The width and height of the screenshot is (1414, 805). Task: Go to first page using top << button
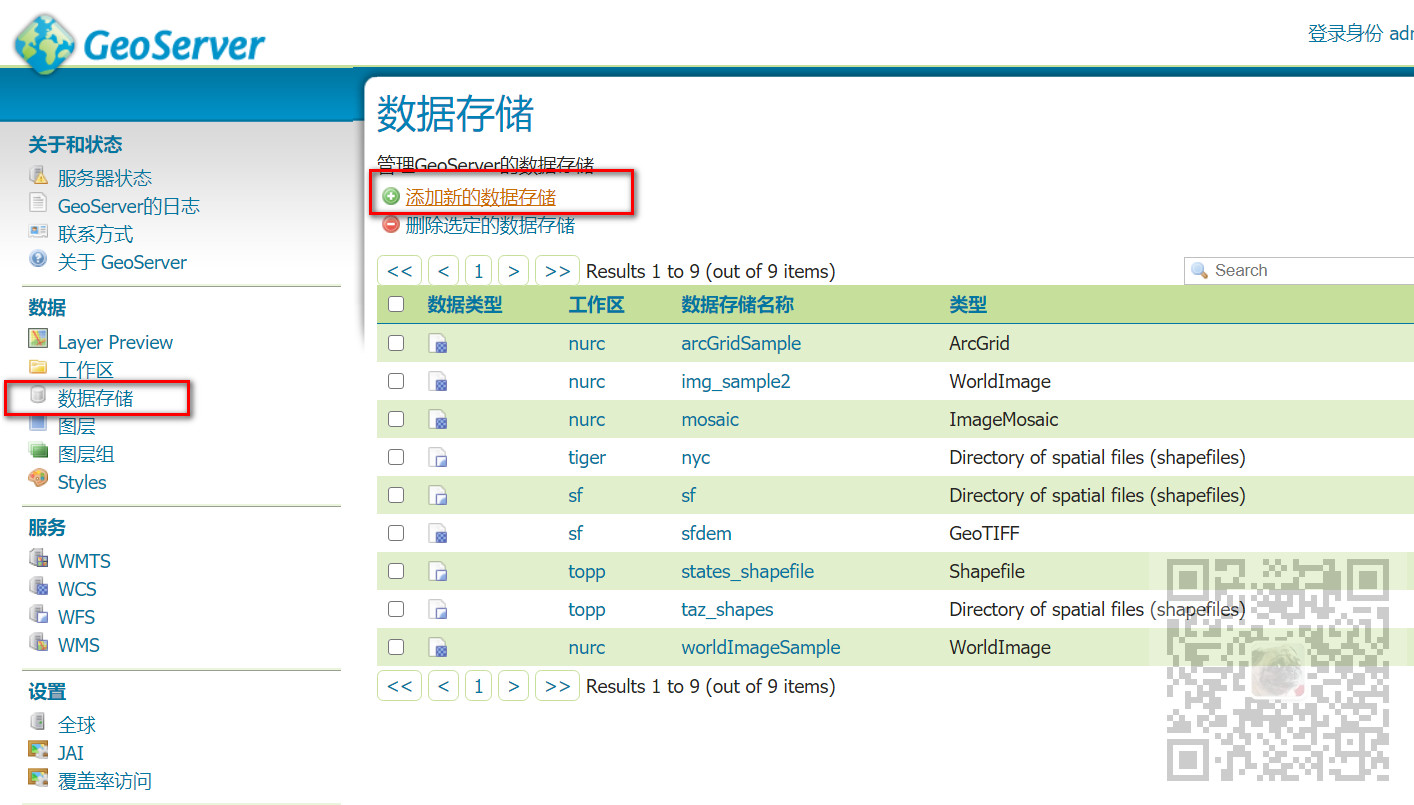coord(399,271)
